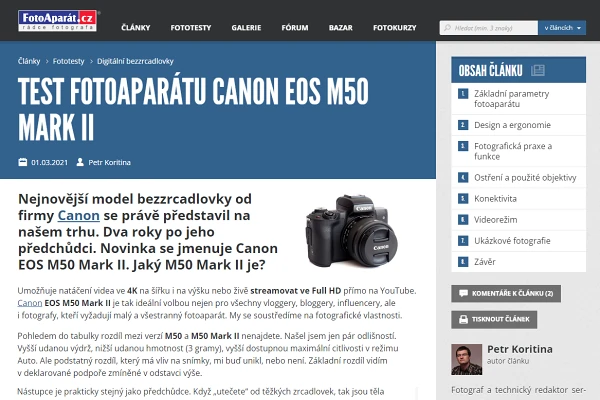The image size is (600, 400).
Task: Click the Canon link in the headline
Action: pos(78,216)
